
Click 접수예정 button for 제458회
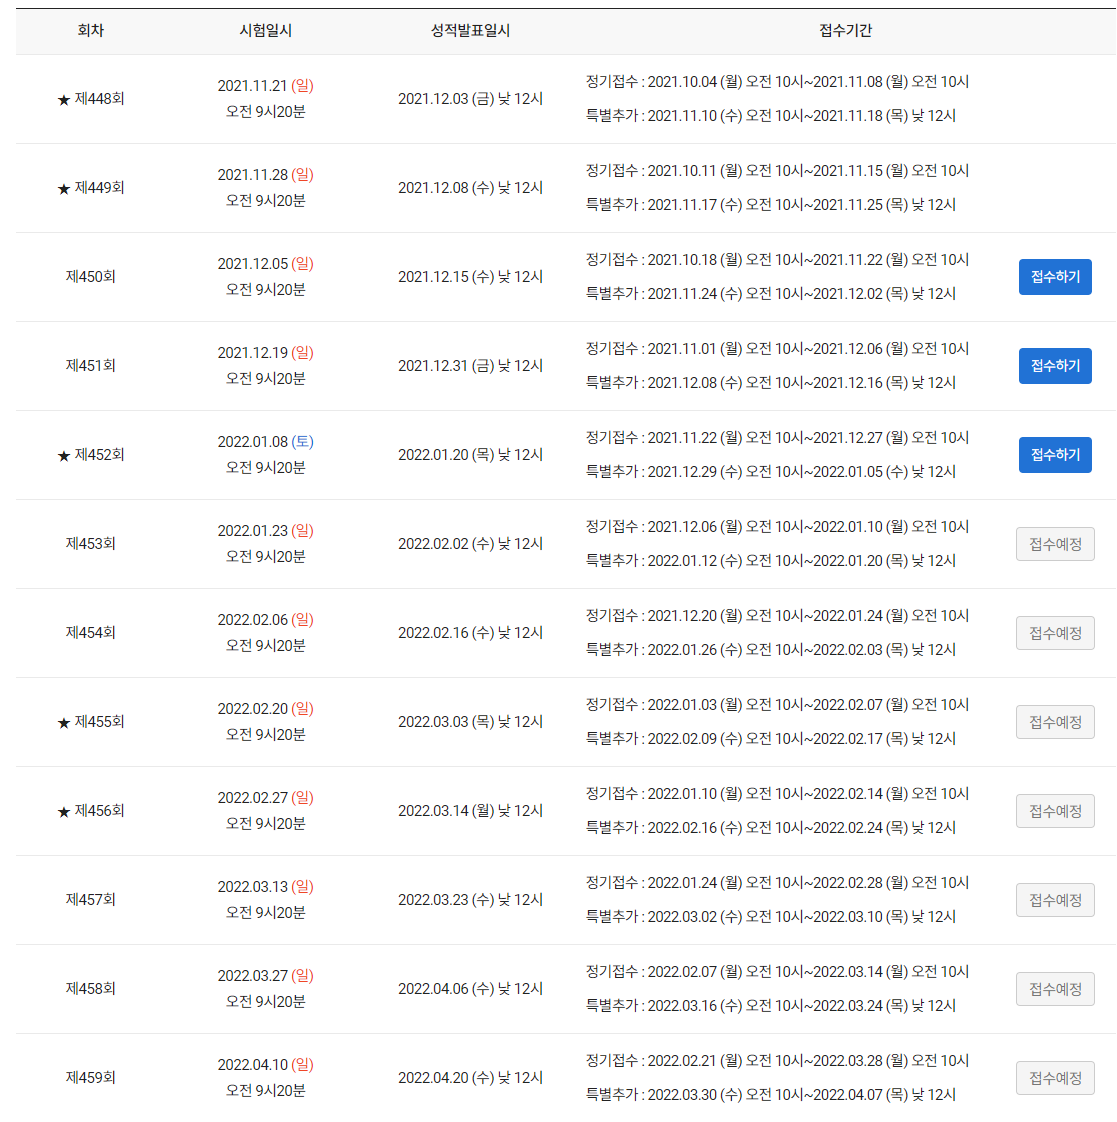[x=1055, y=990]
